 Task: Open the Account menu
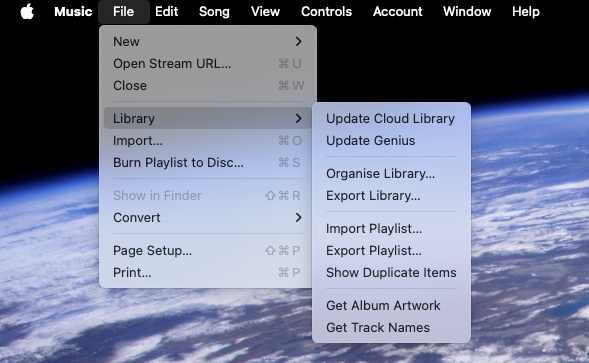397,11
